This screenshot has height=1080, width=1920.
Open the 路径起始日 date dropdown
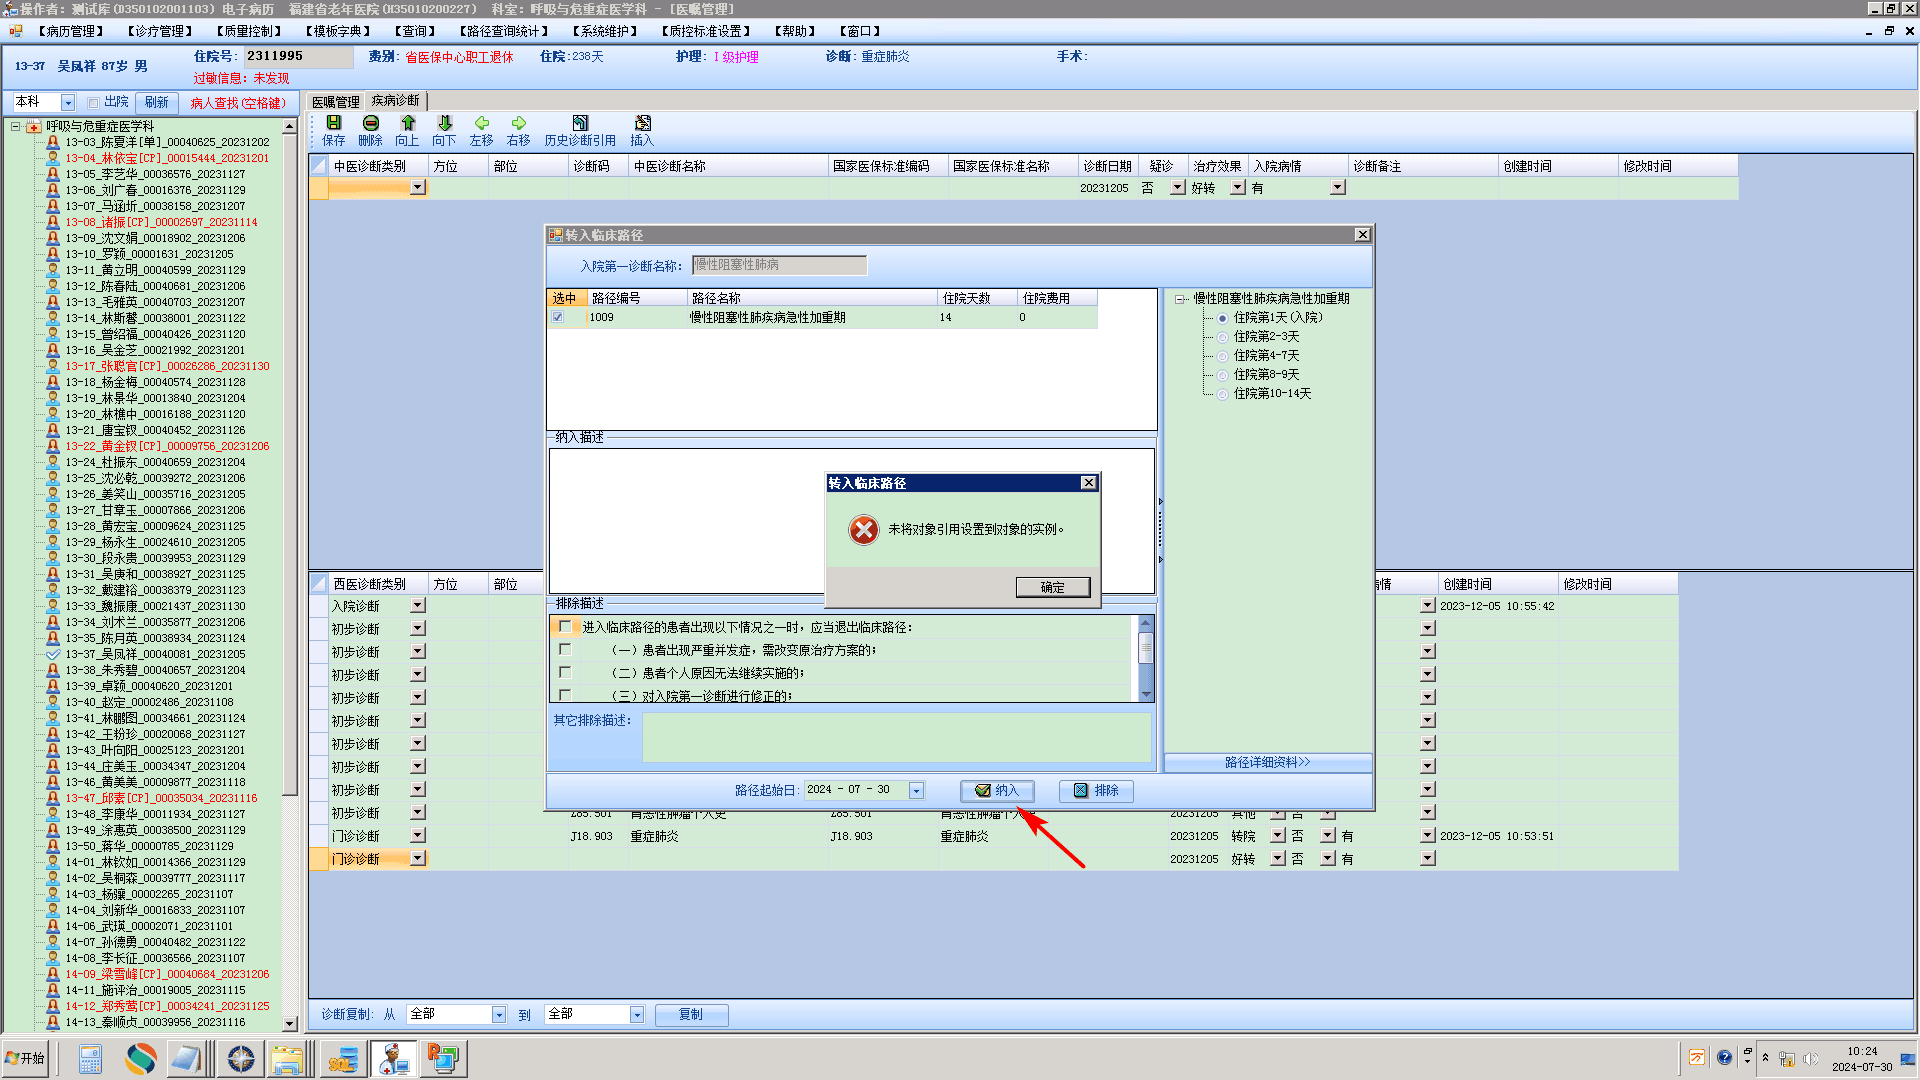pos(916,790)
